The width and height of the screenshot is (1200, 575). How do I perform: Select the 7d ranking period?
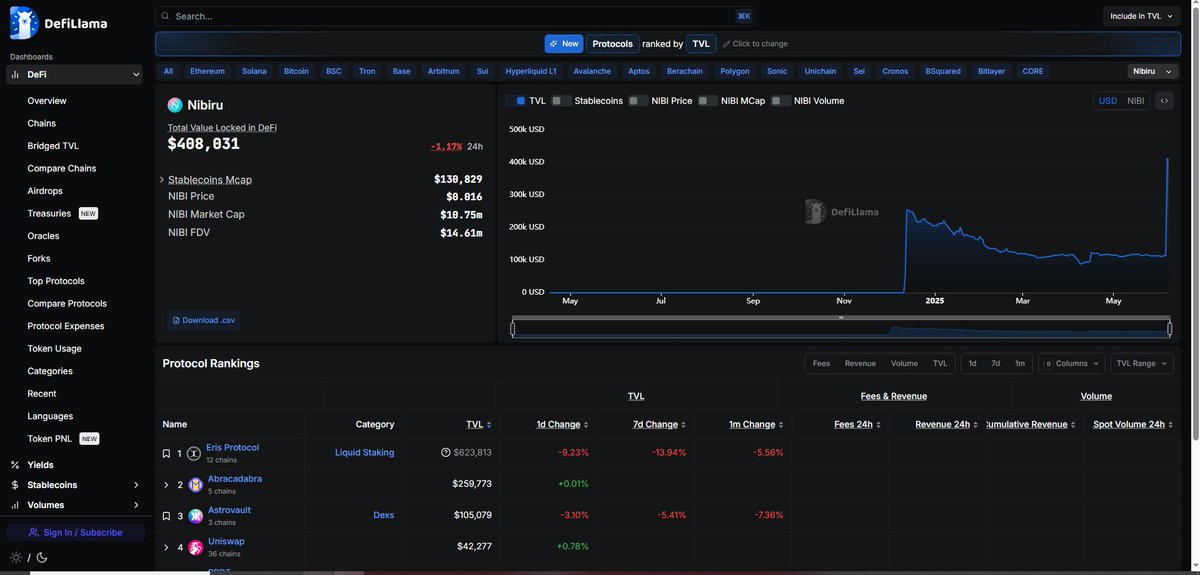(x=995, y=364)
